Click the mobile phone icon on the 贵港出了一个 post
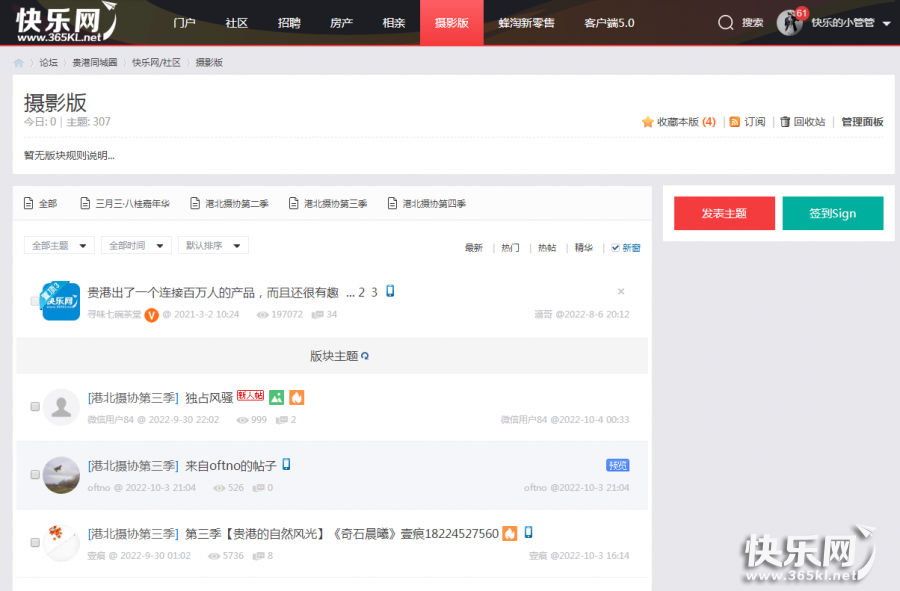The image size is (900, 591). point(390,291)
